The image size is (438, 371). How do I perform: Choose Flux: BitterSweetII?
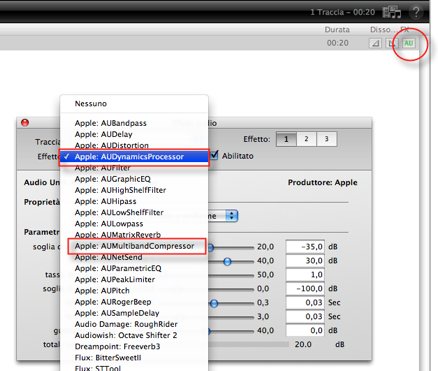coord(134,358)
